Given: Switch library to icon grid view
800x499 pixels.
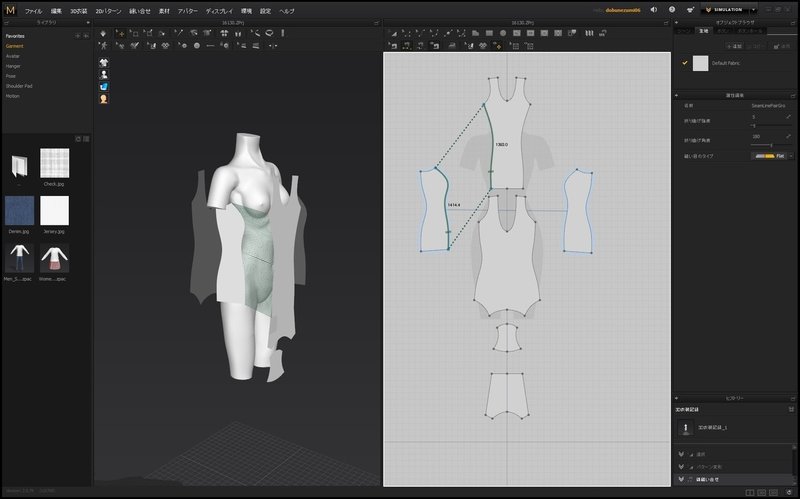Looking at the screenshot, I should (x=78, y=139).
